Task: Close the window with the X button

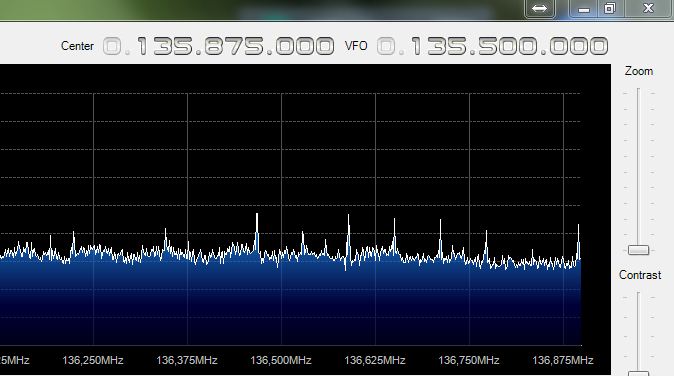Action: [x=648, y=9]
